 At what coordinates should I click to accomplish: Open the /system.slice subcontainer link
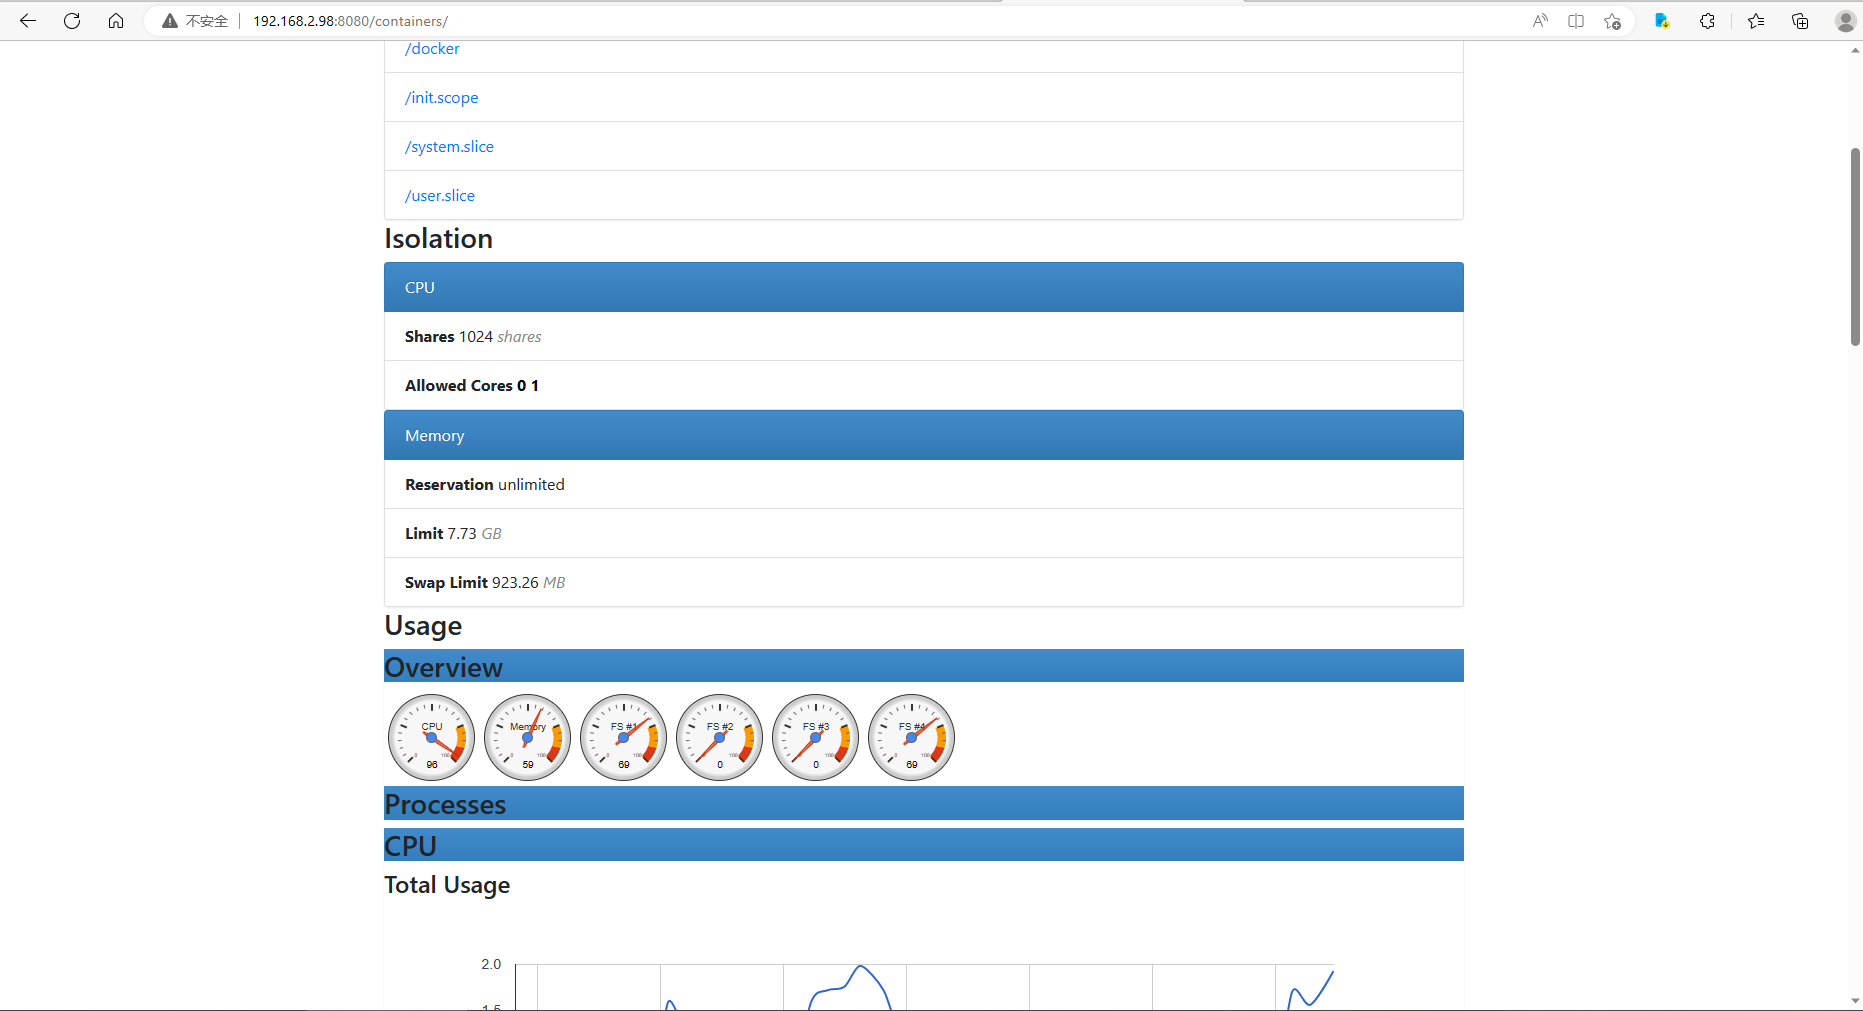[x=449, y=146]
